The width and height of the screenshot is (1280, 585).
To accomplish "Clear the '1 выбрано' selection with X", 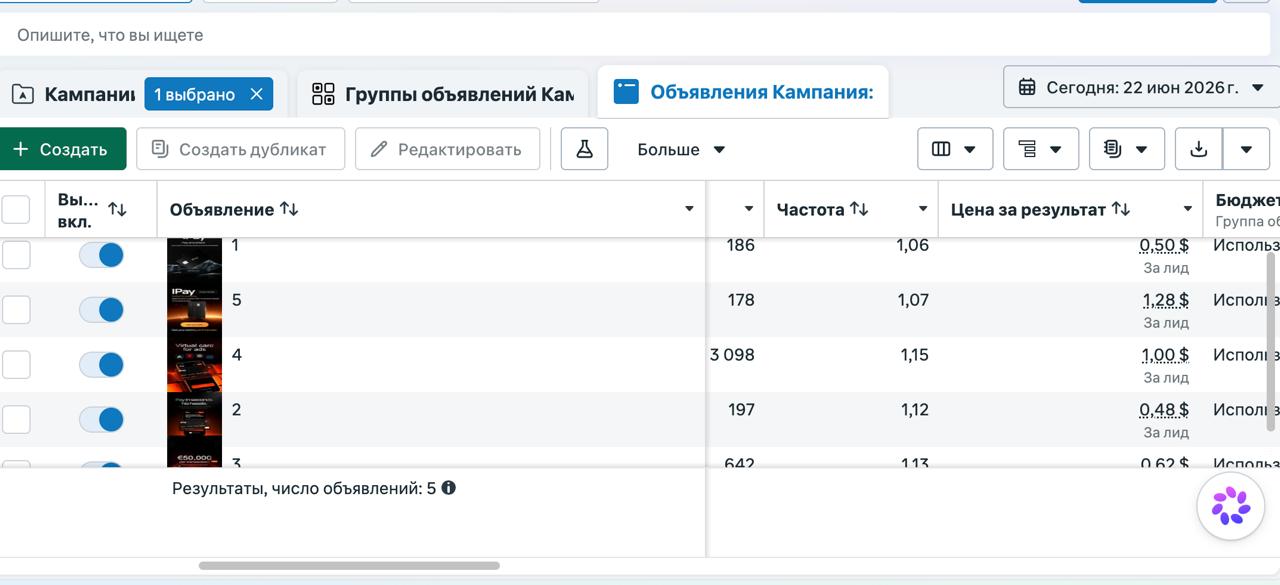I will (256, 94).
